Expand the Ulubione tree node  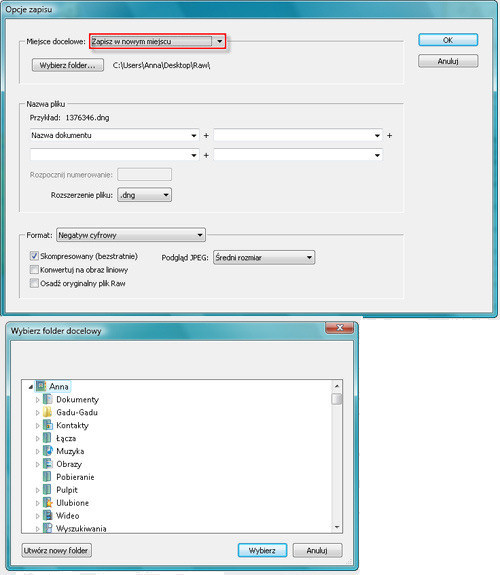37,503
